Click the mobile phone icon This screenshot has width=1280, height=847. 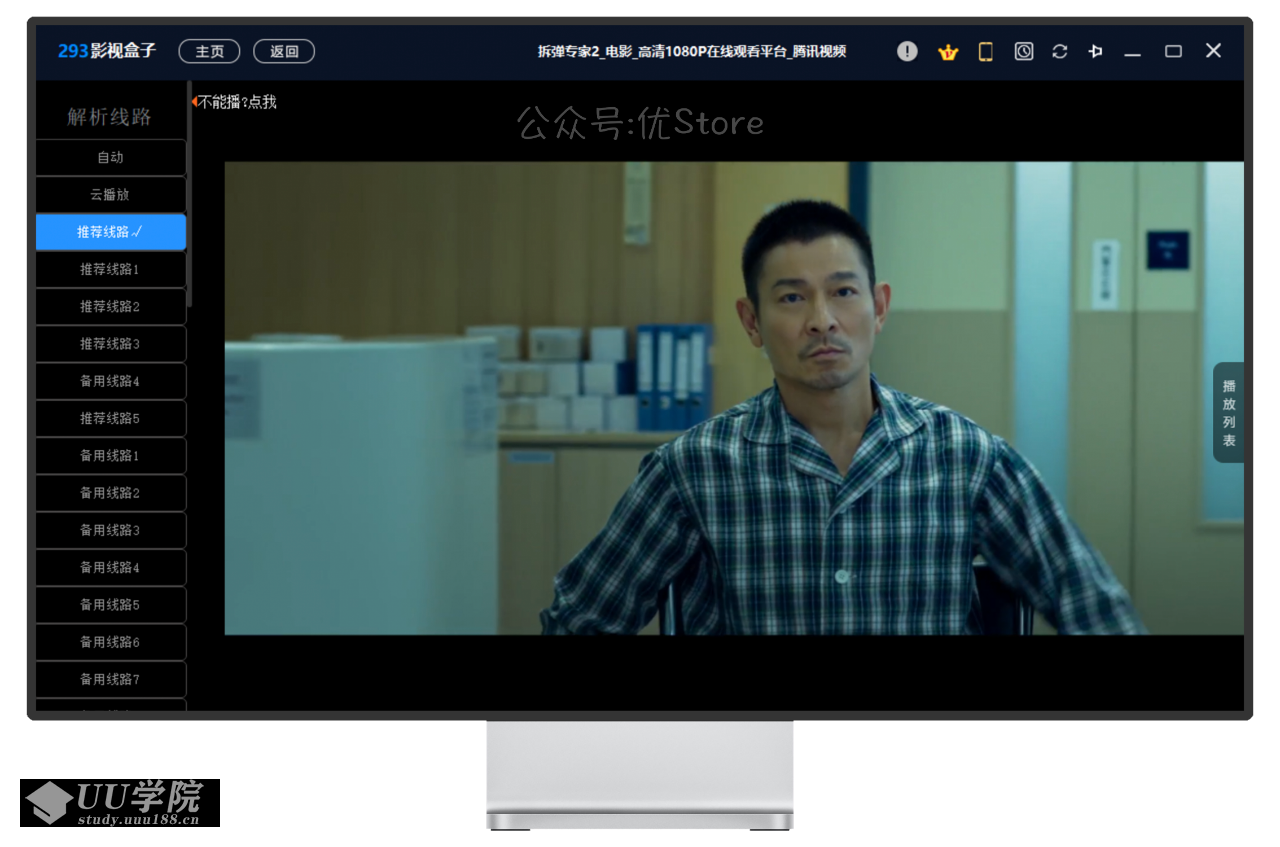(x=986, y=51)
